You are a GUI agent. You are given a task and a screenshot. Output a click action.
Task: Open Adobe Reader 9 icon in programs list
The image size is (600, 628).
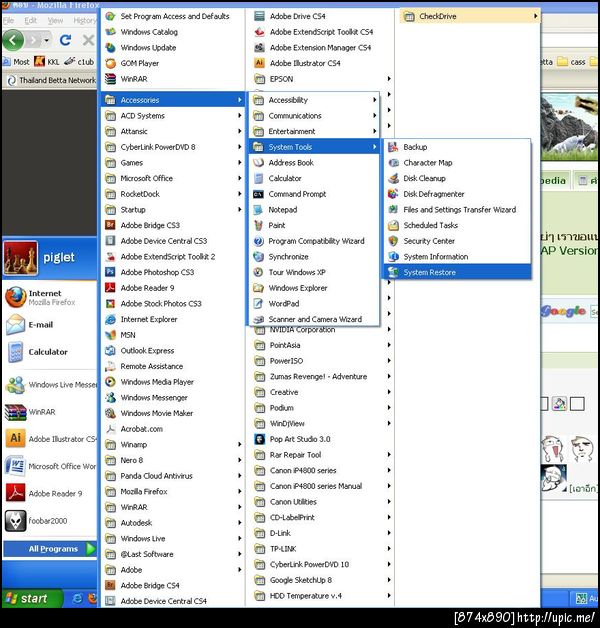click(x=110, y=288)
